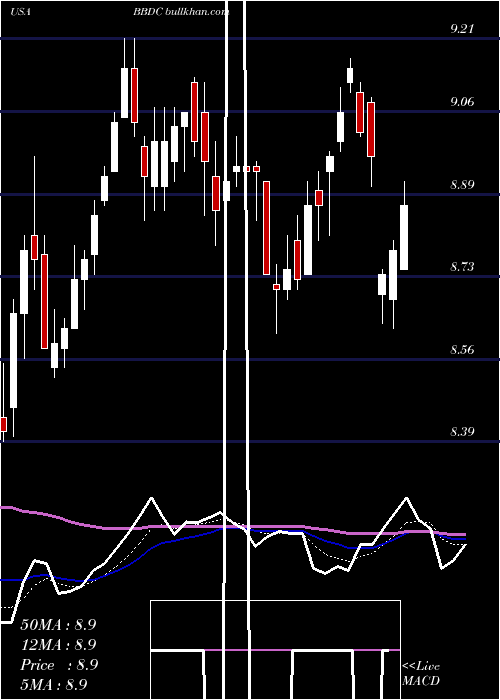Click the 8.89 price level label
The width and height of the screenshot is (500, 700).
(x=462, y=185)
